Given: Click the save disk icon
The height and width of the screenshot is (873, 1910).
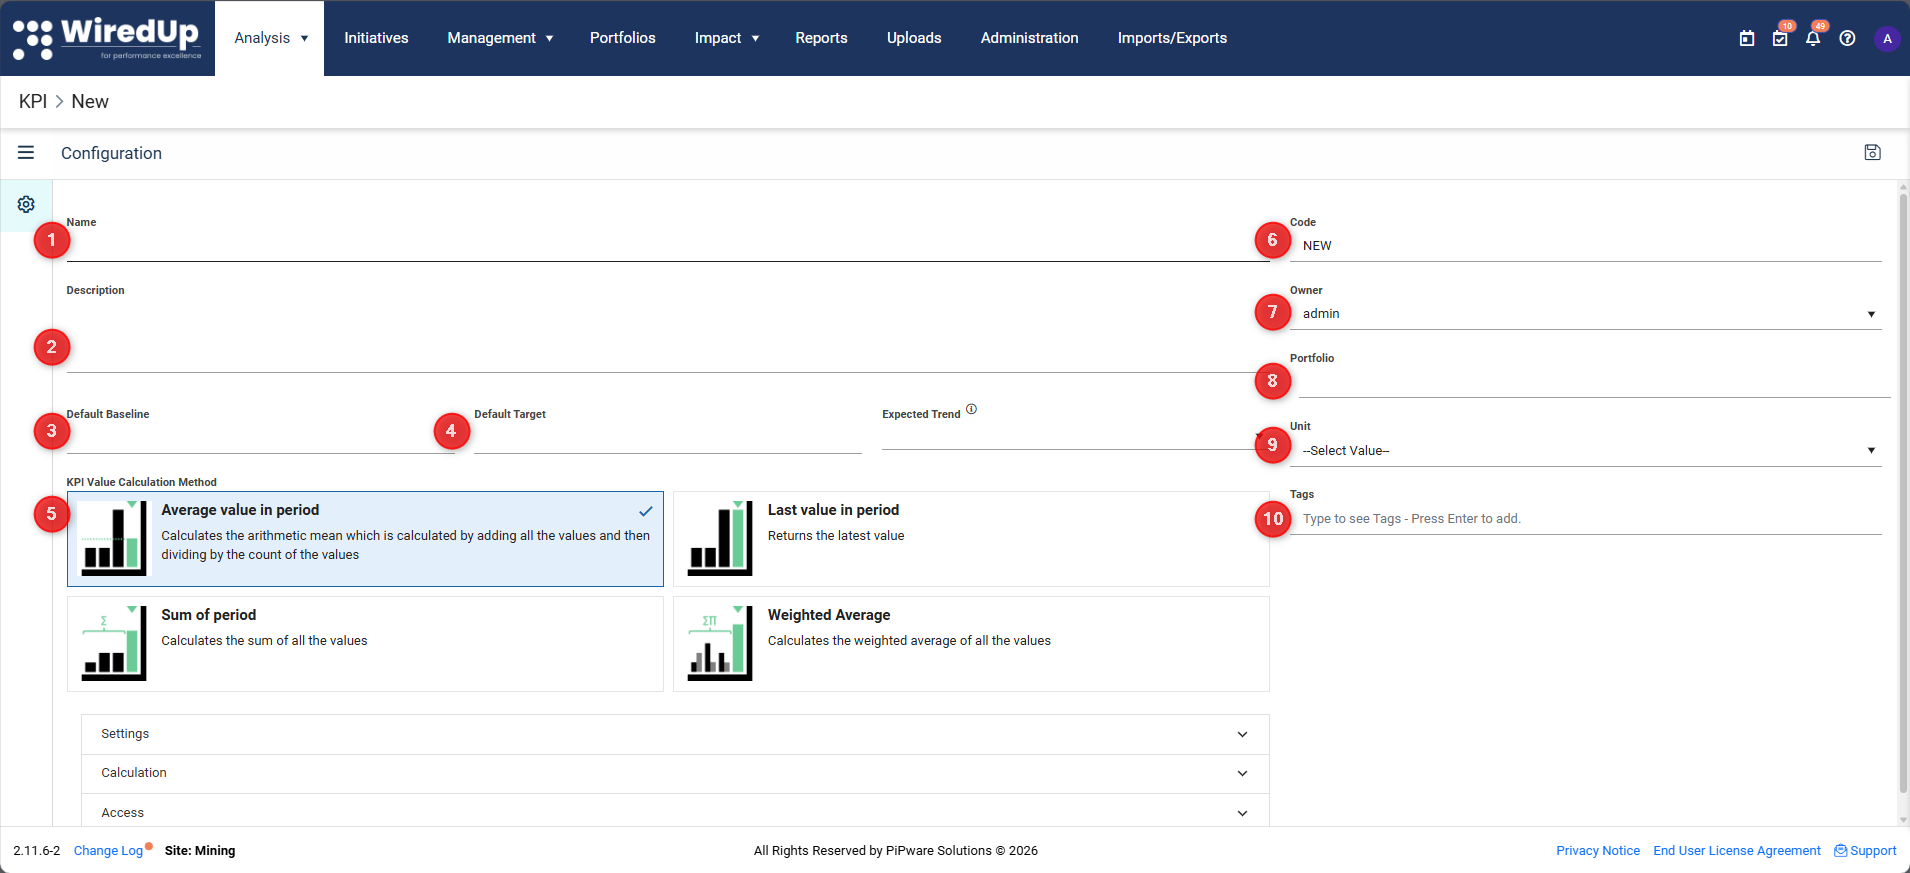Looking at the screenshot, I should coord(1873,152).
